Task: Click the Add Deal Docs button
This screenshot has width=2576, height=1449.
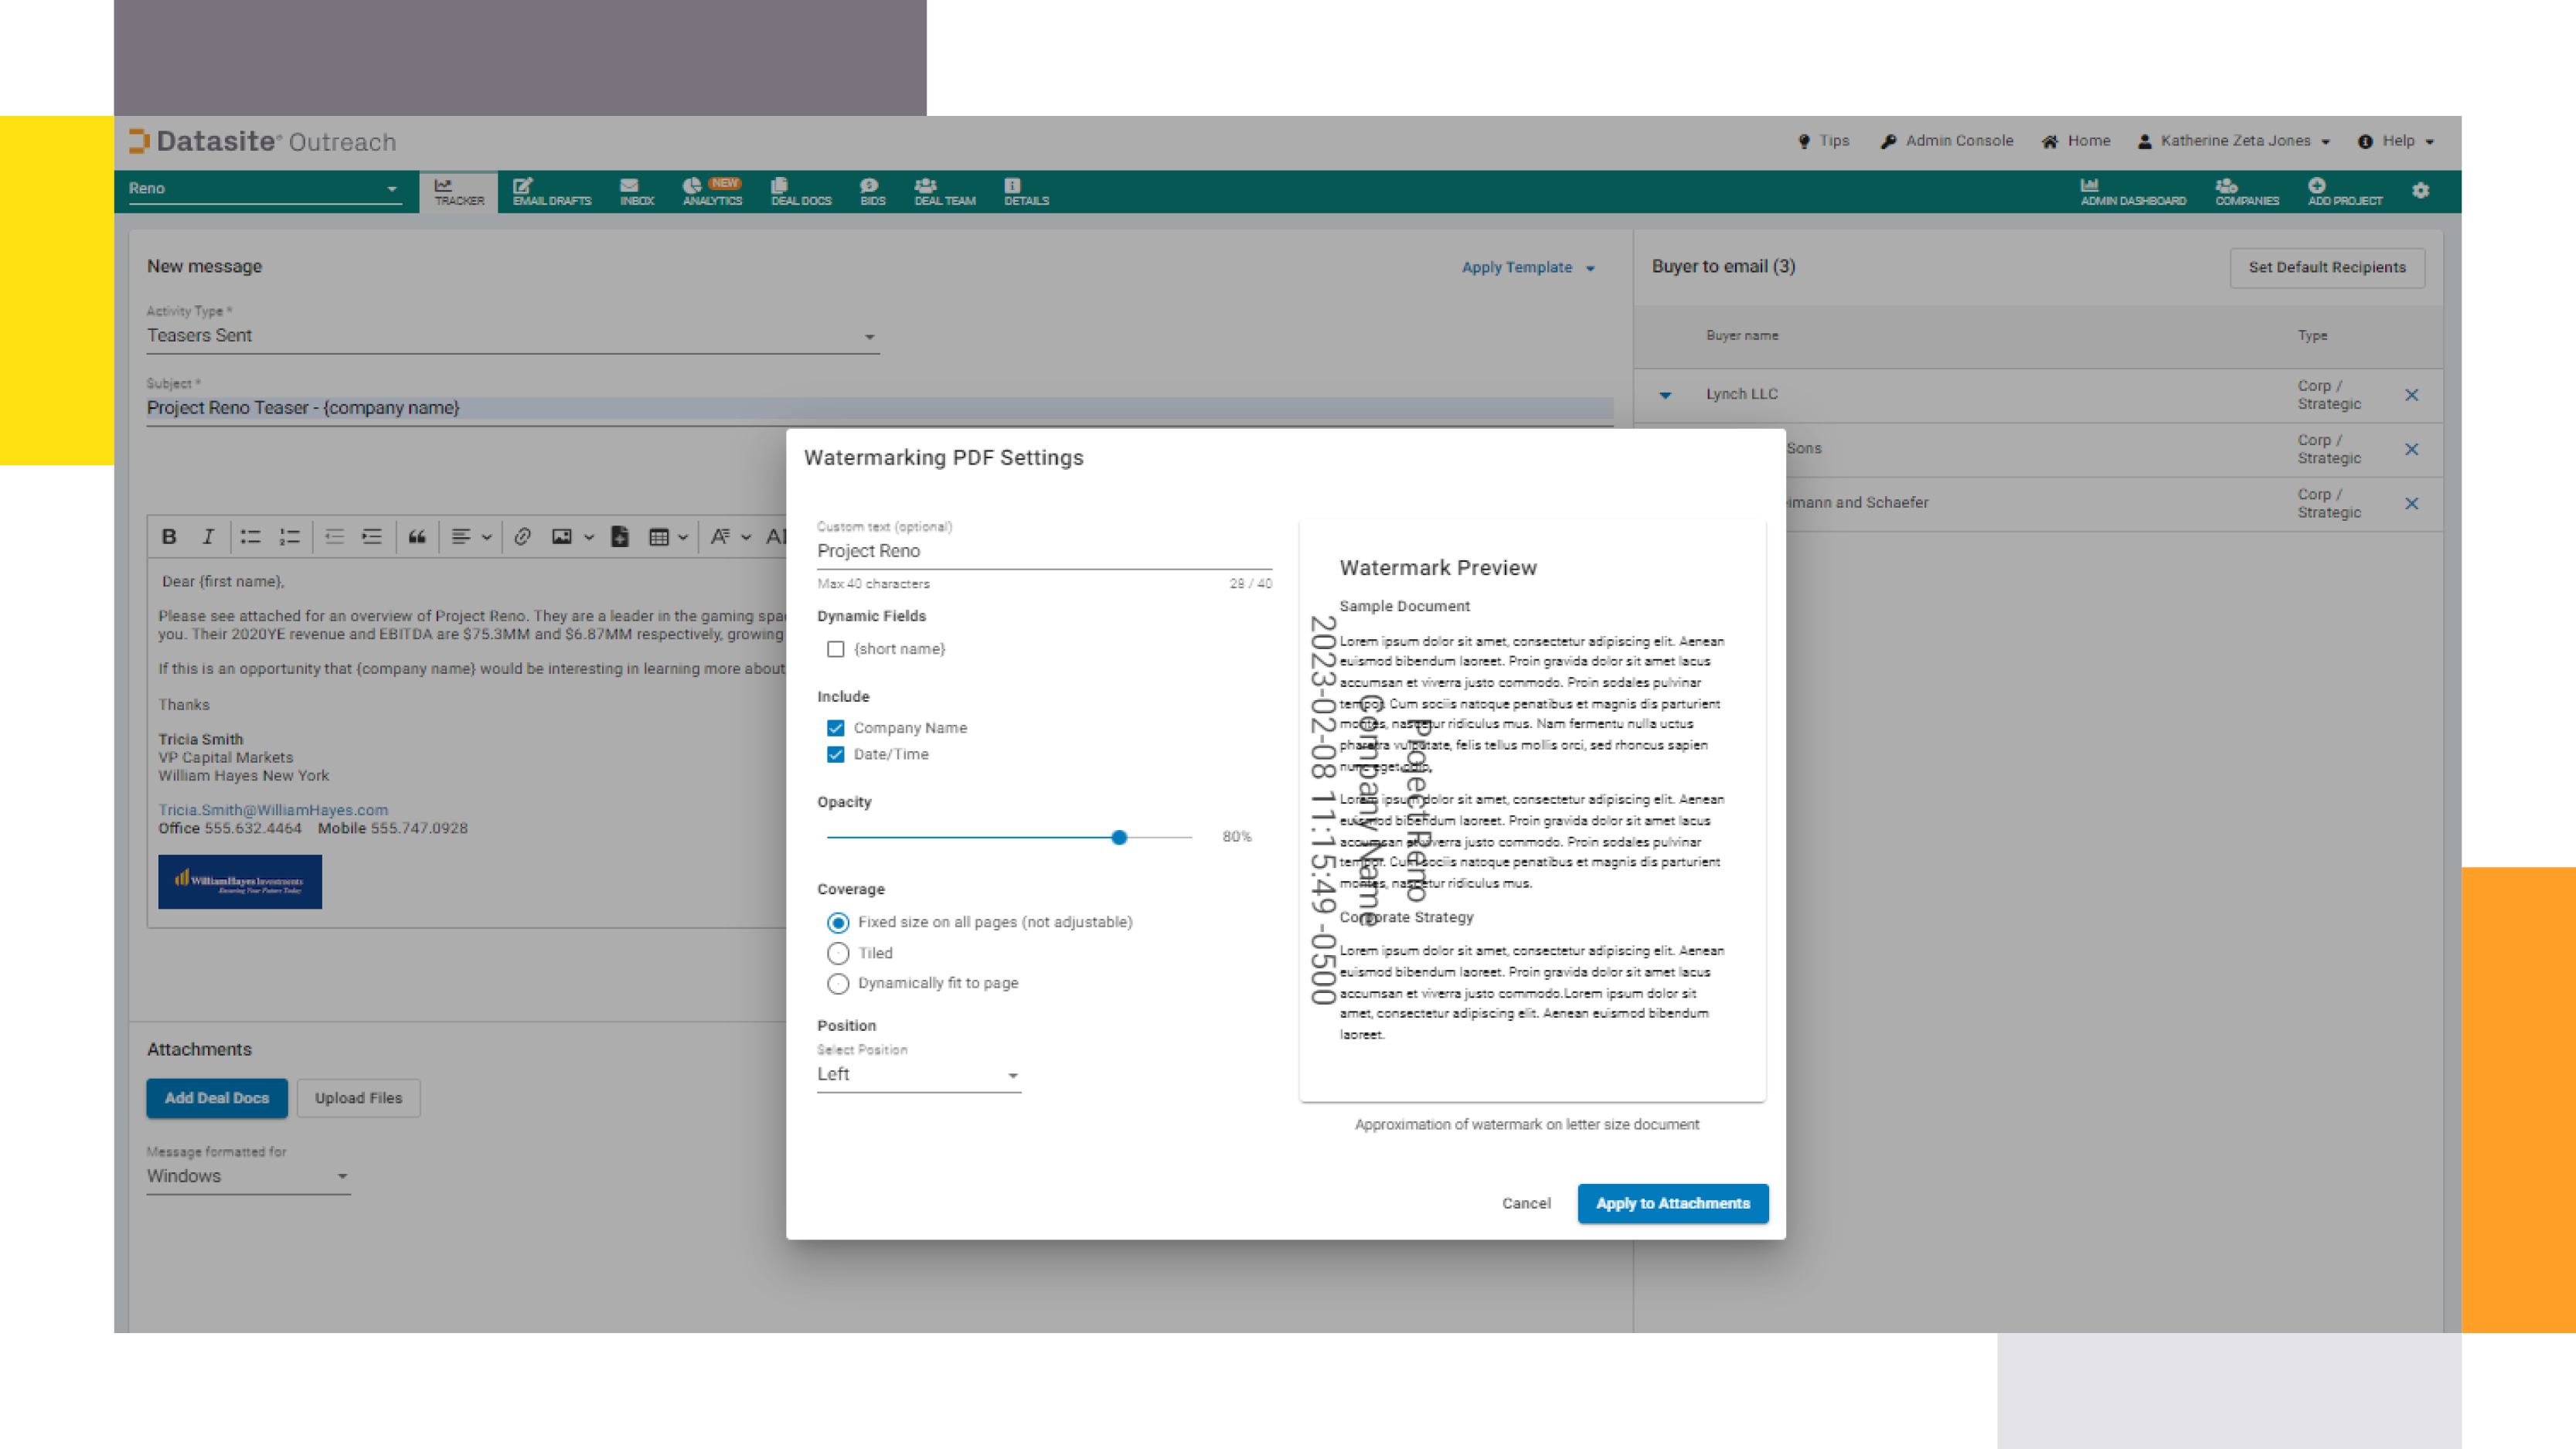Action: point(217,1098)
